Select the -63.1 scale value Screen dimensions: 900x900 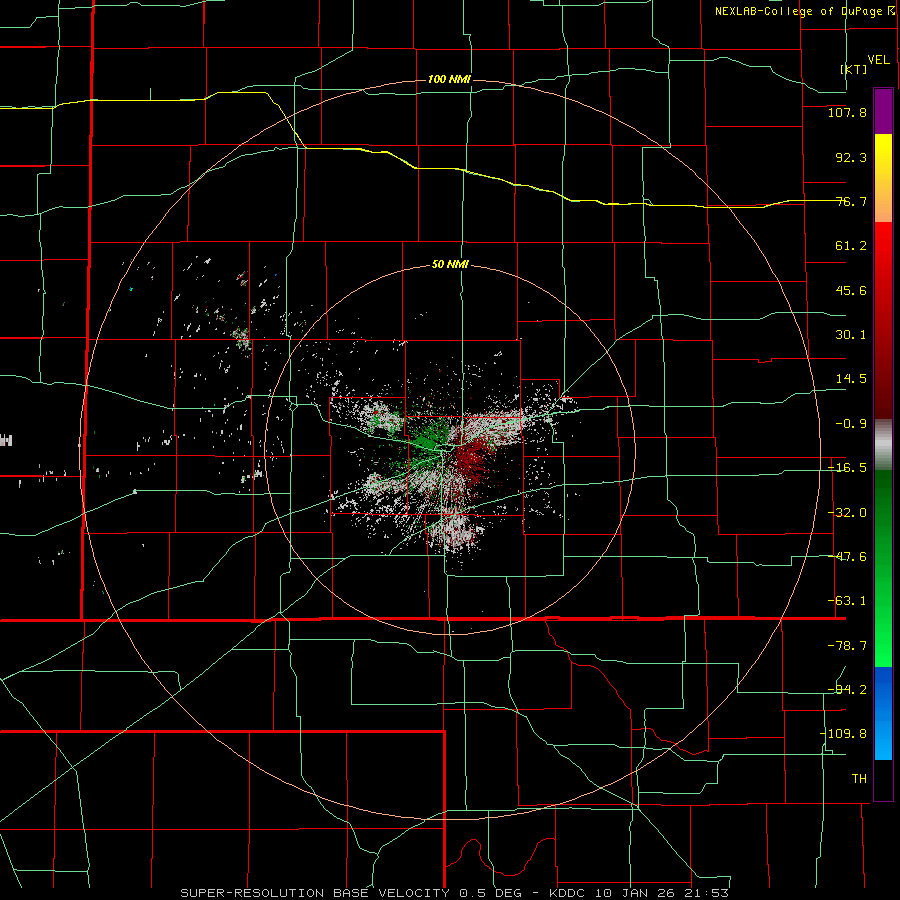click(847, 601)
